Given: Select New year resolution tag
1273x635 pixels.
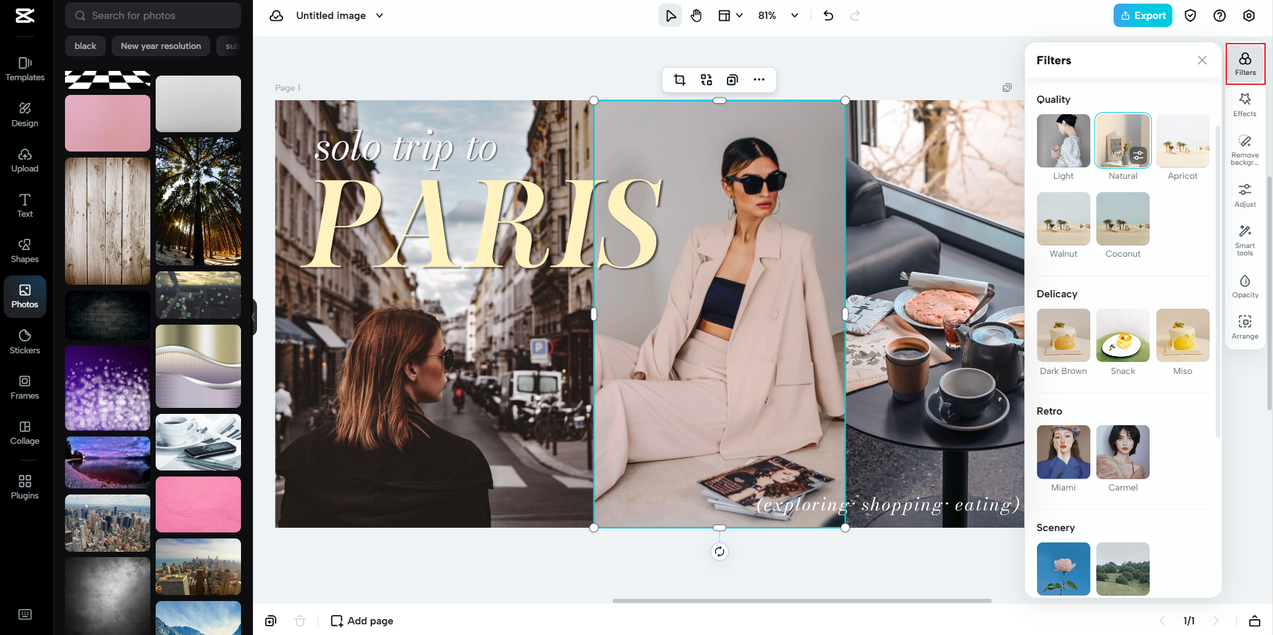Looking at the screenshot, I should pos(161,46).
